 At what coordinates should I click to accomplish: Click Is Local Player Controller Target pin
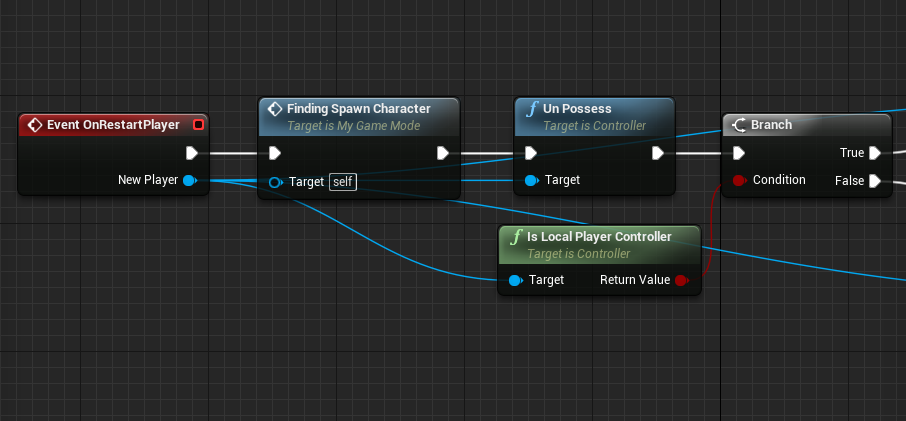pos(515,281)
